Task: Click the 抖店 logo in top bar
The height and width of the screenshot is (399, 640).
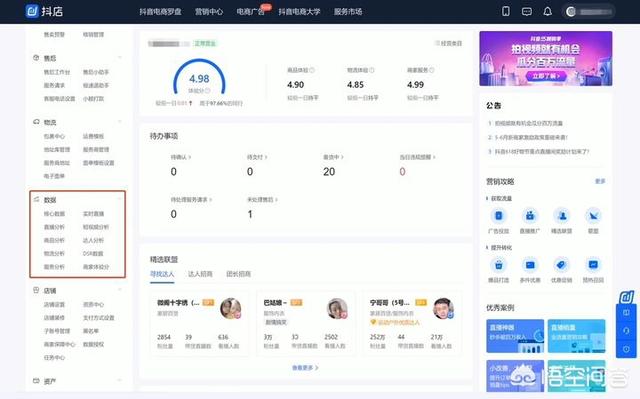Action: 44,11
